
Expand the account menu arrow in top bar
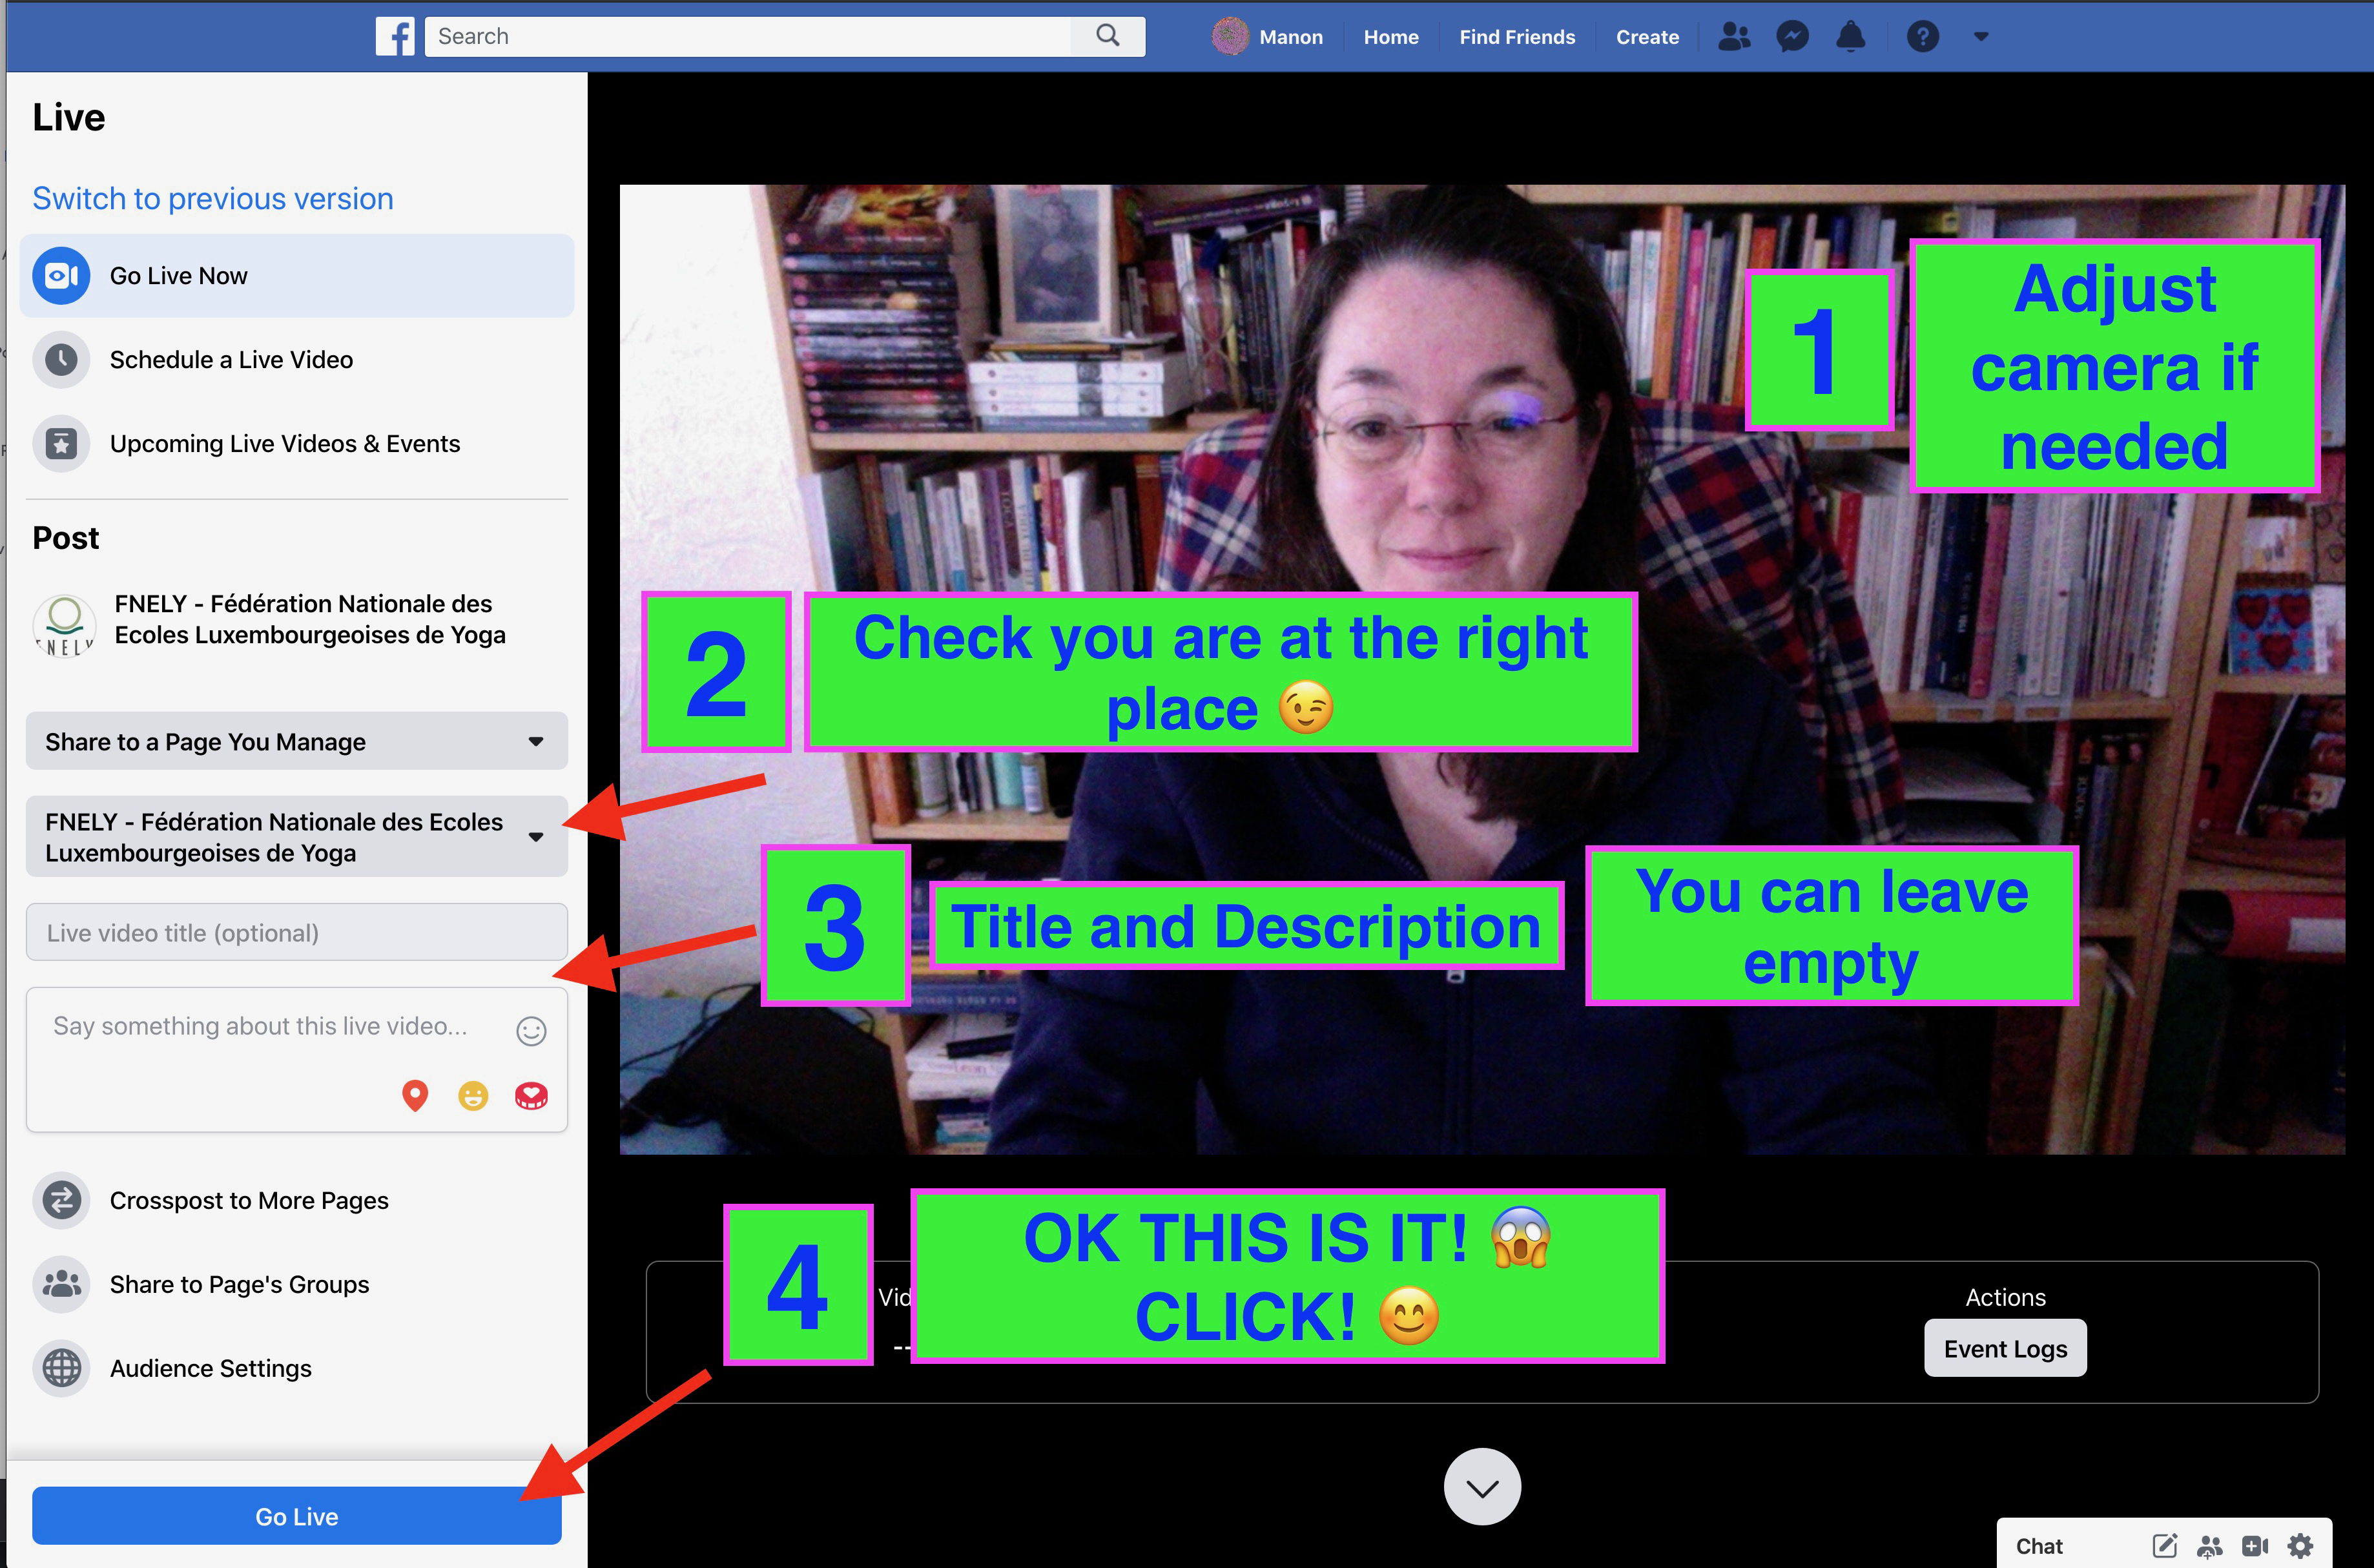(x=1980, y=37)
